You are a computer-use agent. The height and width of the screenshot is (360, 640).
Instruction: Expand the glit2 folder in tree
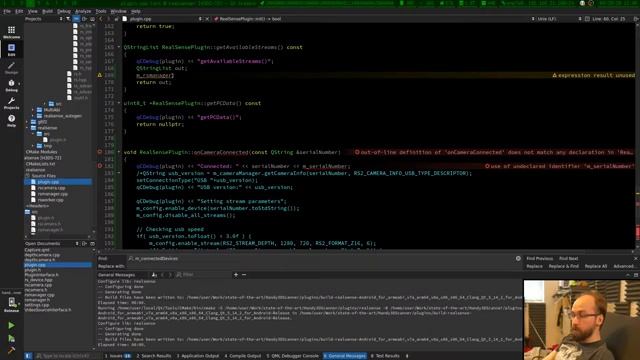click(x=27, y=122)
